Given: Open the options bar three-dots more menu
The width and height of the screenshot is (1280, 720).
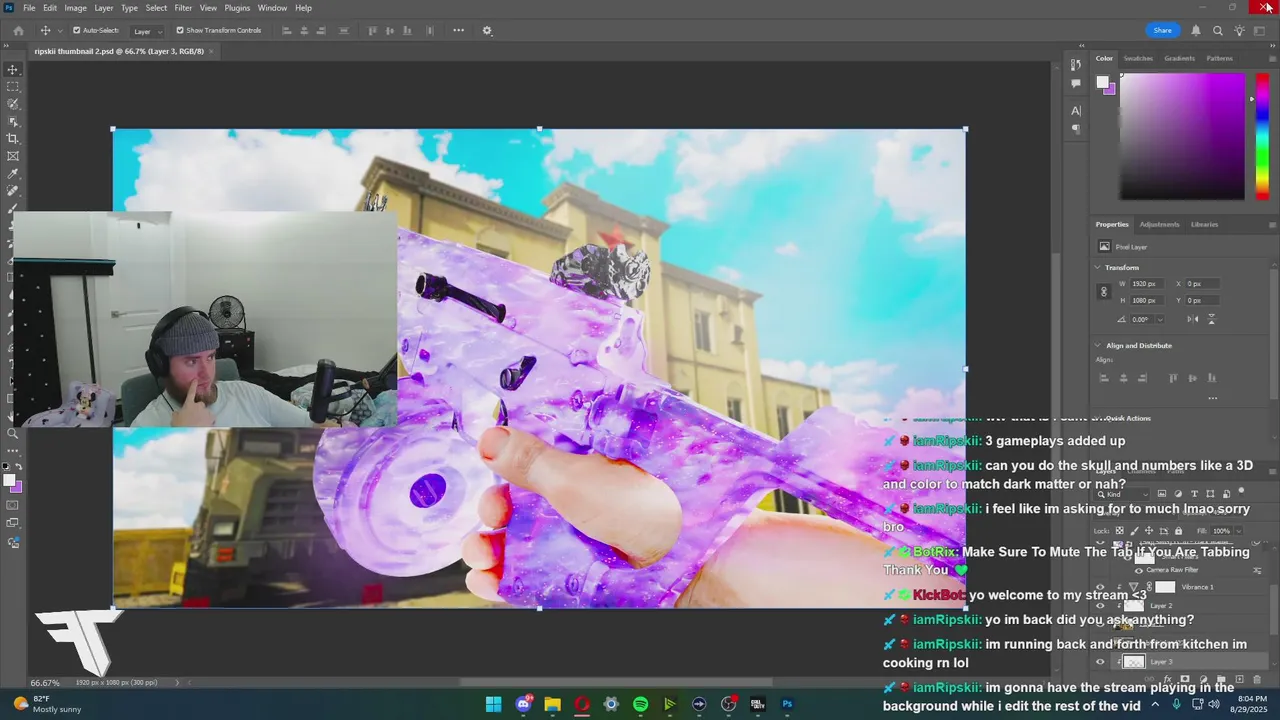Looking at the screenshot, I should click(458, 30).
